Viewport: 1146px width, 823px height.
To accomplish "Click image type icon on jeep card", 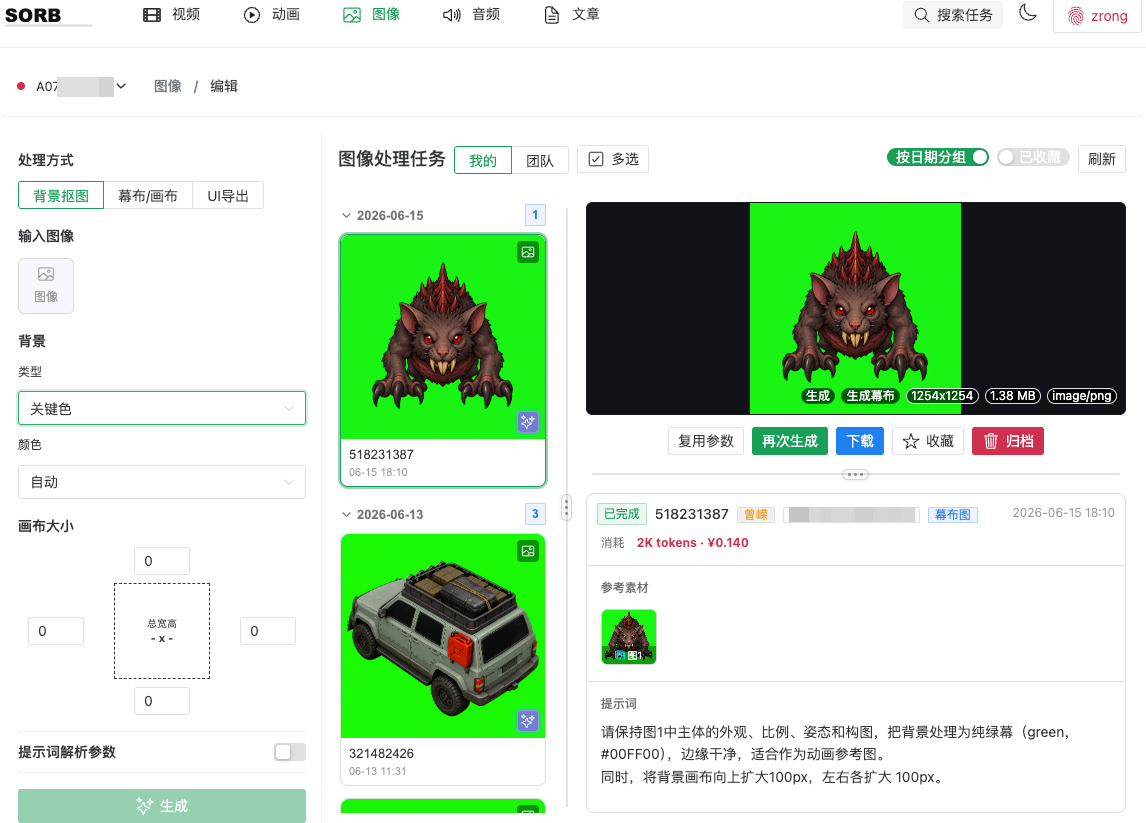I will pos(528,551).
